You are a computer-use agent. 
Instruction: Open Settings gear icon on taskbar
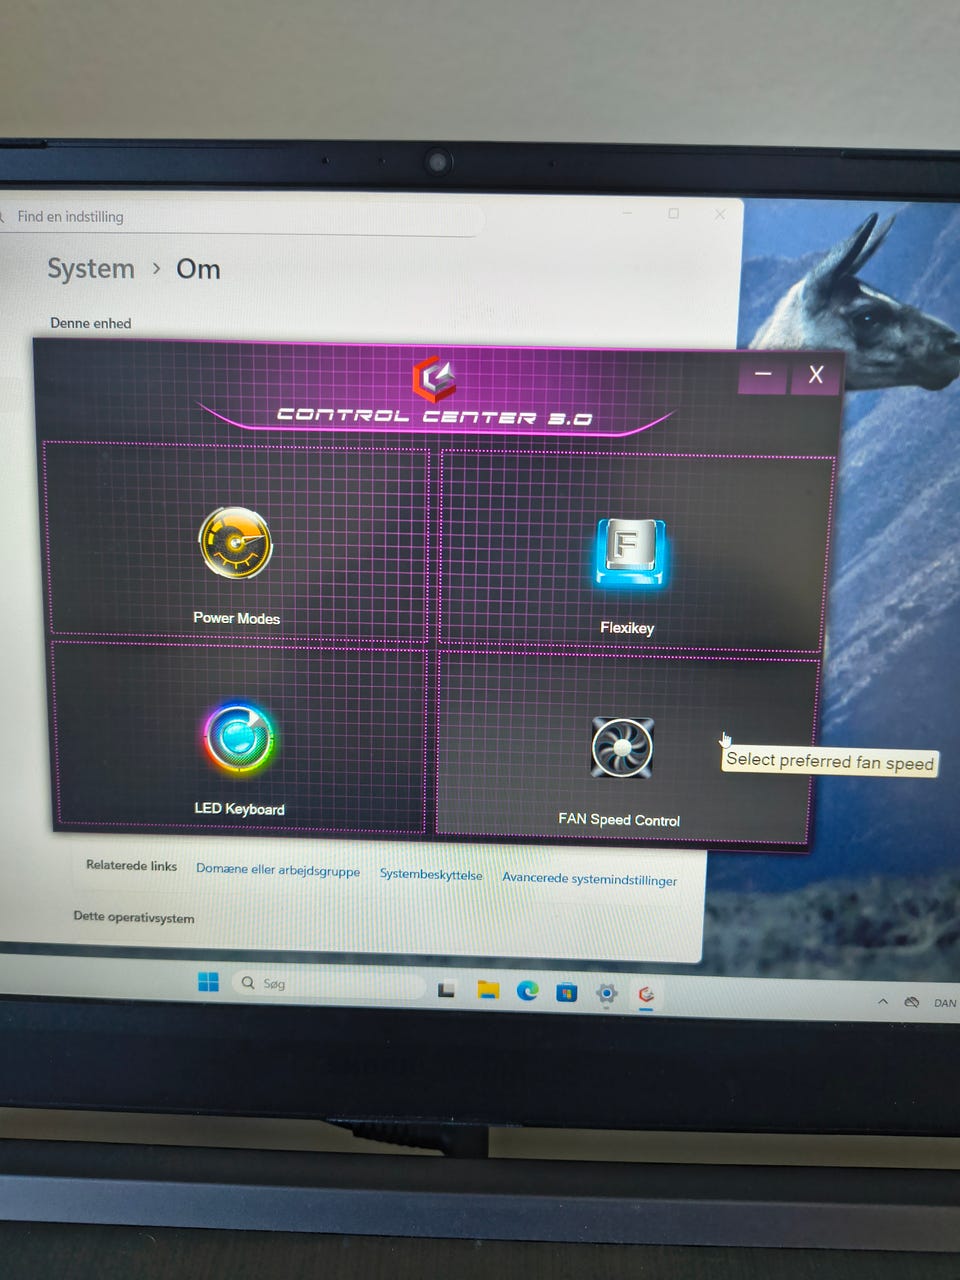[x=606, y=993]
